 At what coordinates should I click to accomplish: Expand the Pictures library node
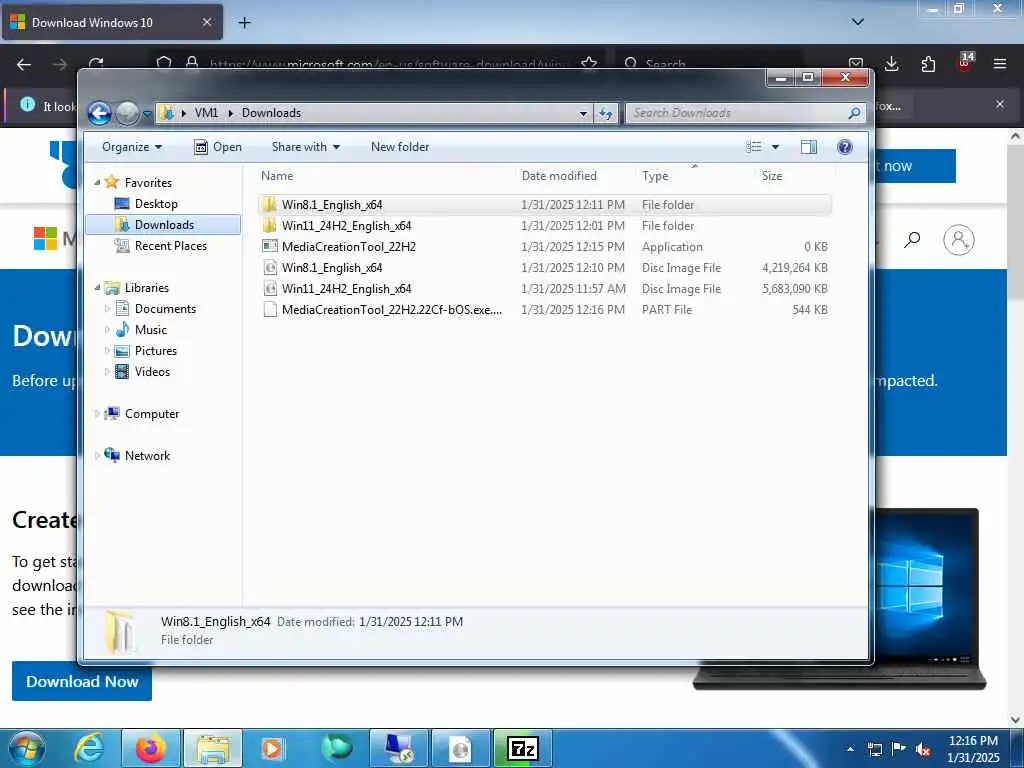pos(107,351)
